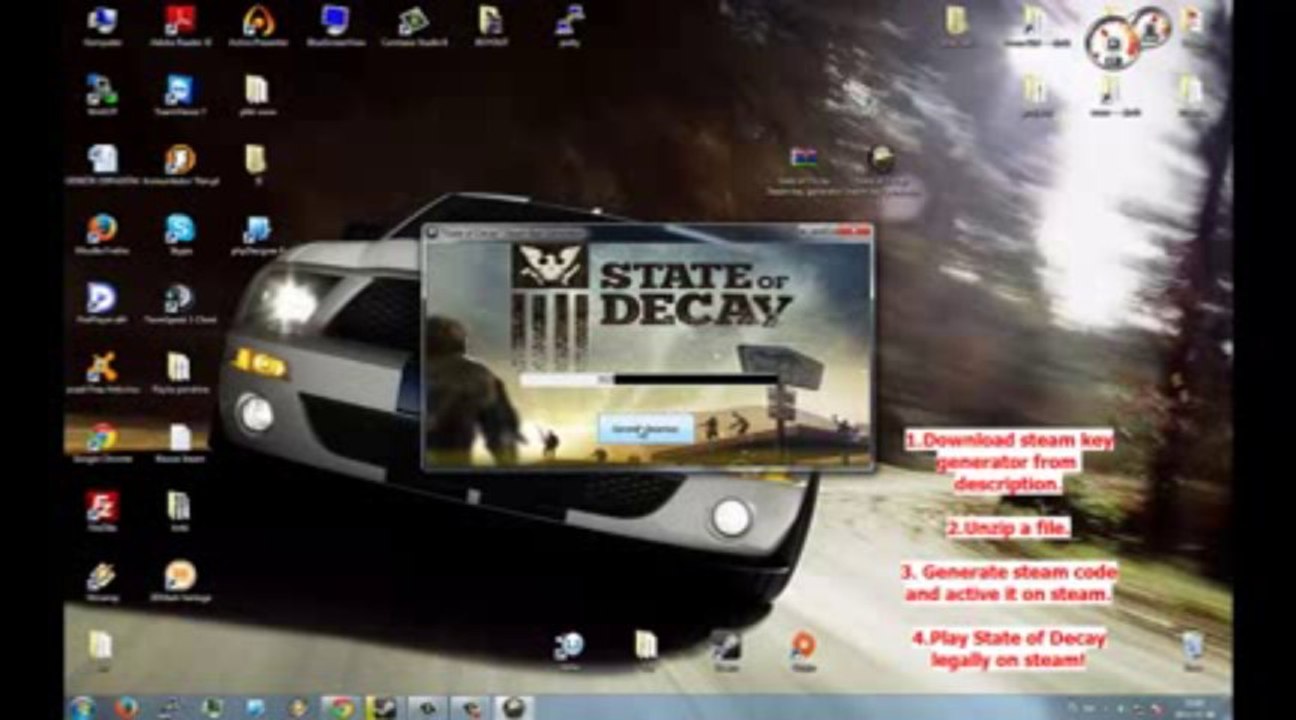Launch FileZilla desktop shortcut
Screen dimensions: 1296x720
[101, 511]
